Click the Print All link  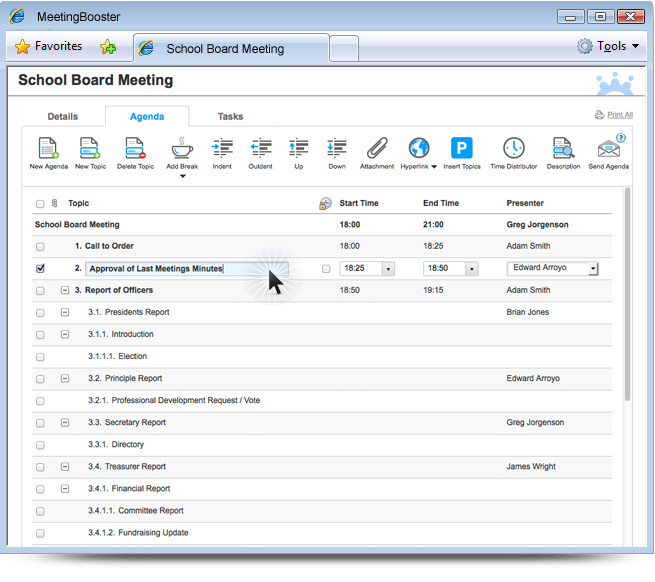[x=620, y=114]
